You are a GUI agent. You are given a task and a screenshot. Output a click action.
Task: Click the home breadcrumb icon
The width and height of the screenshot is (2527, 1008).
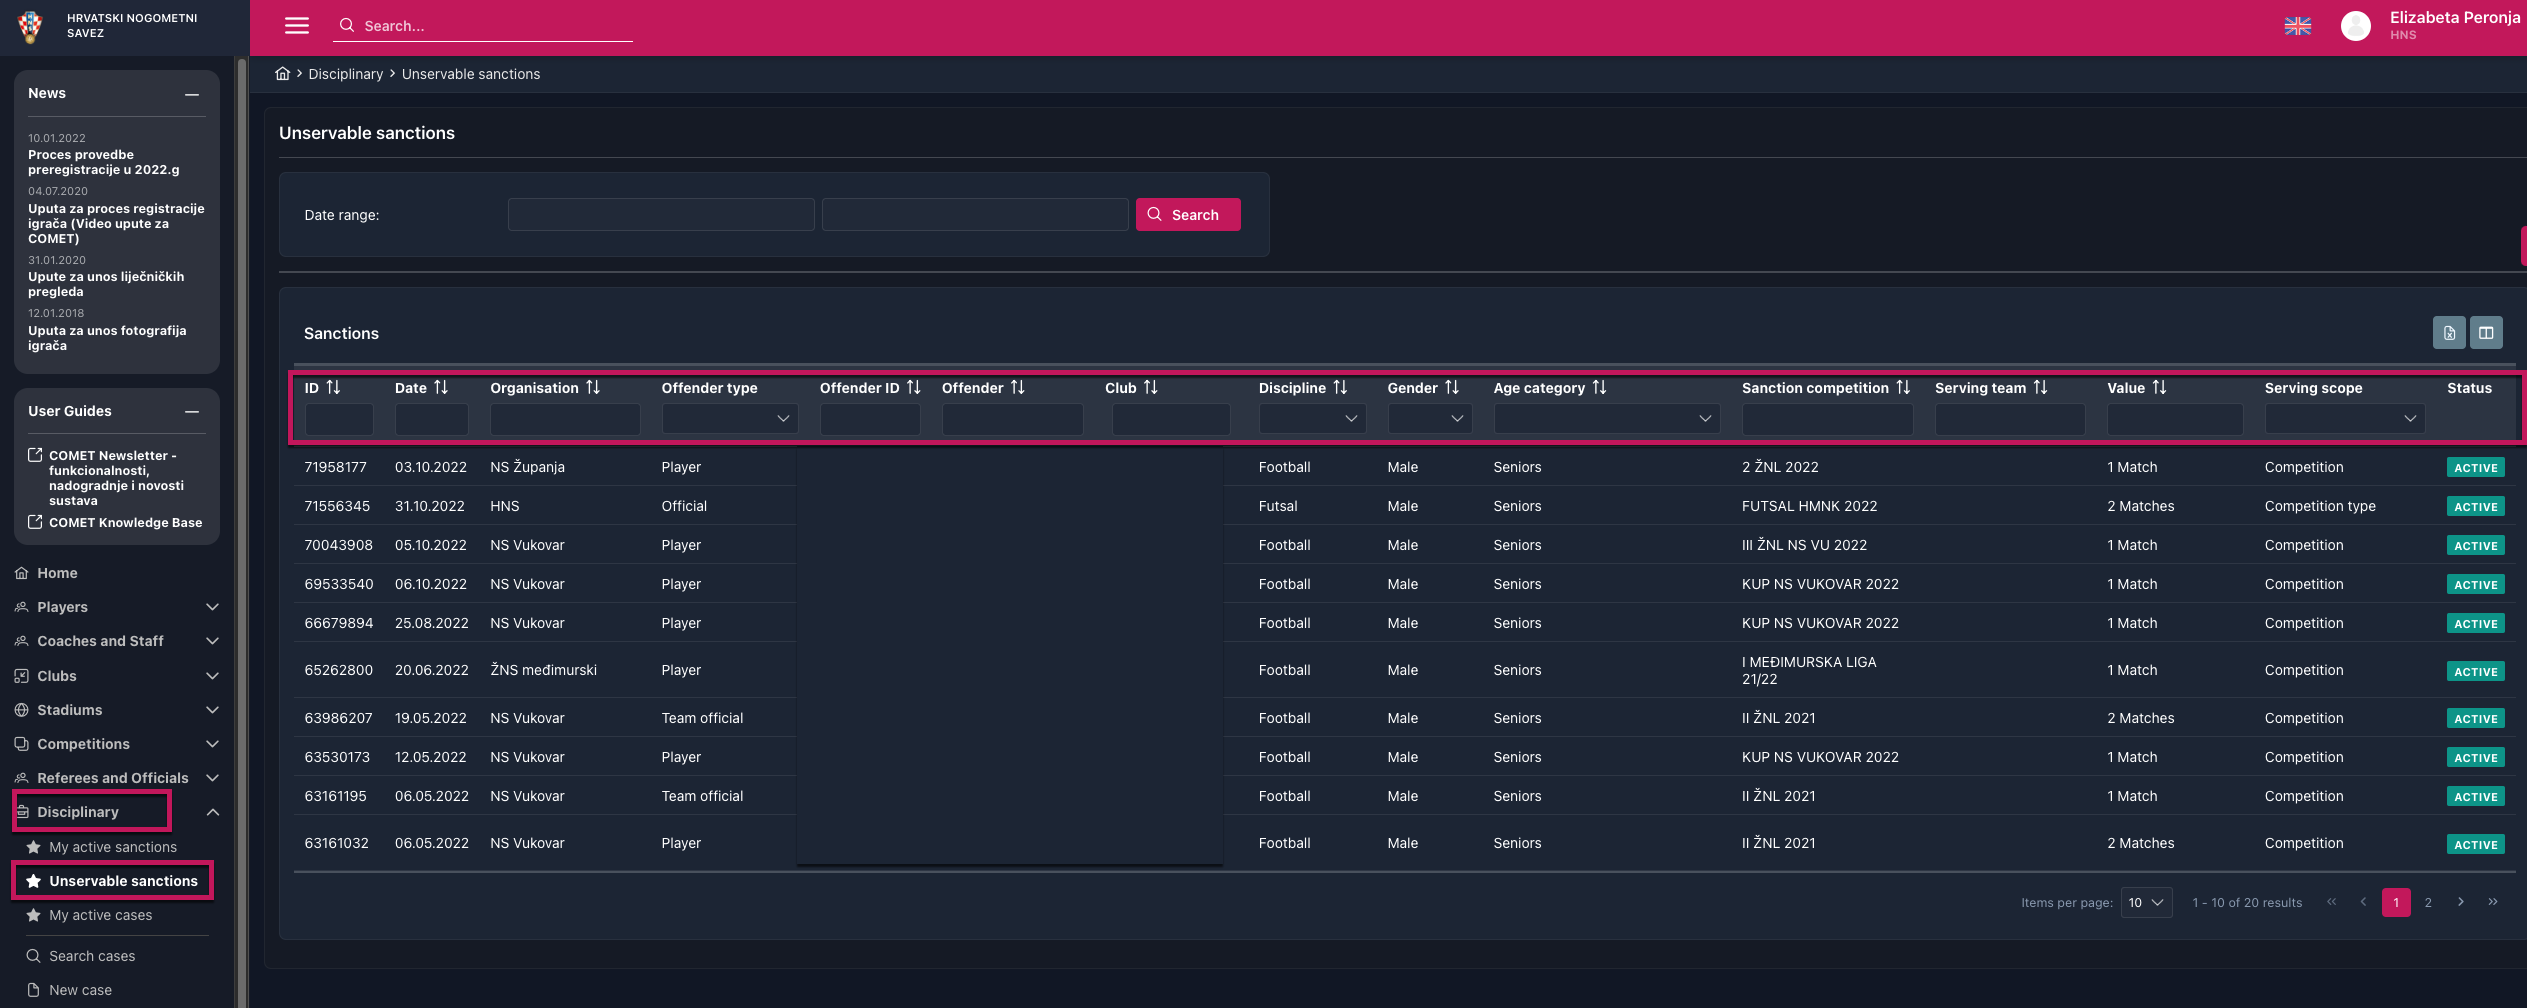point(283,74)
